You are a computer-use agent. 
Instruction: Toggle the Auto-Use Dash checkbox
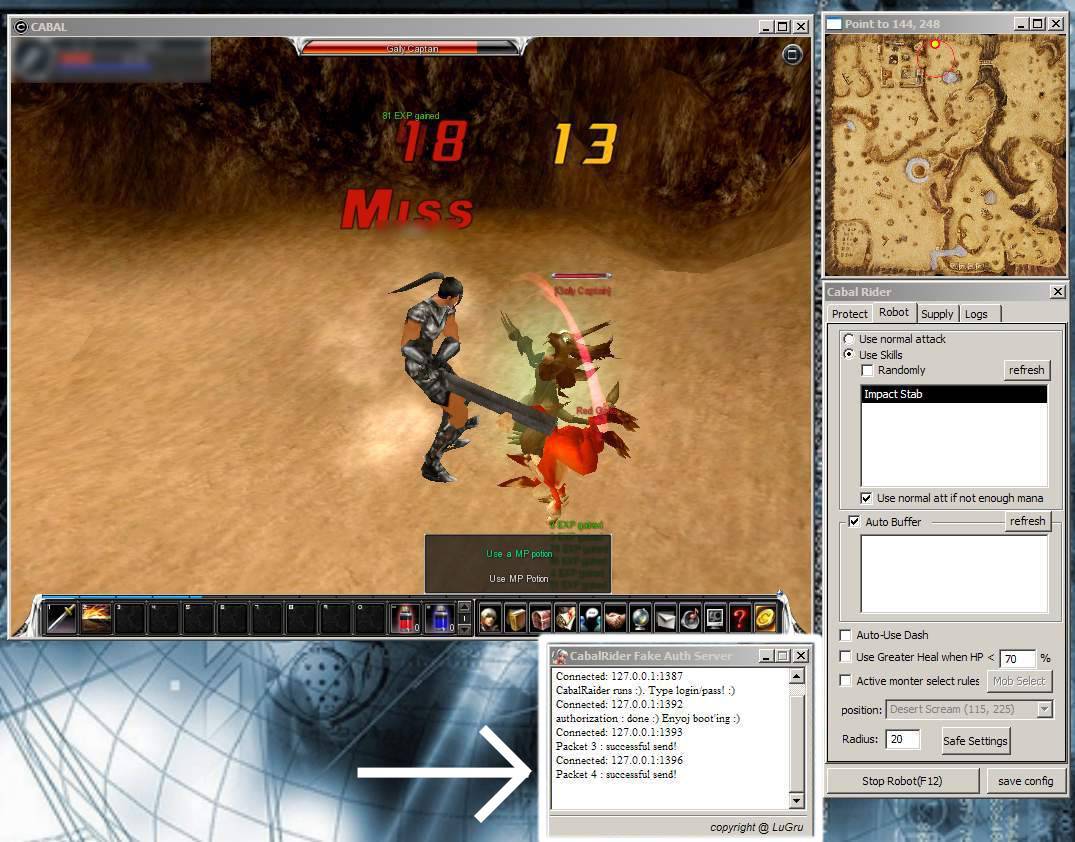point(846,635)
